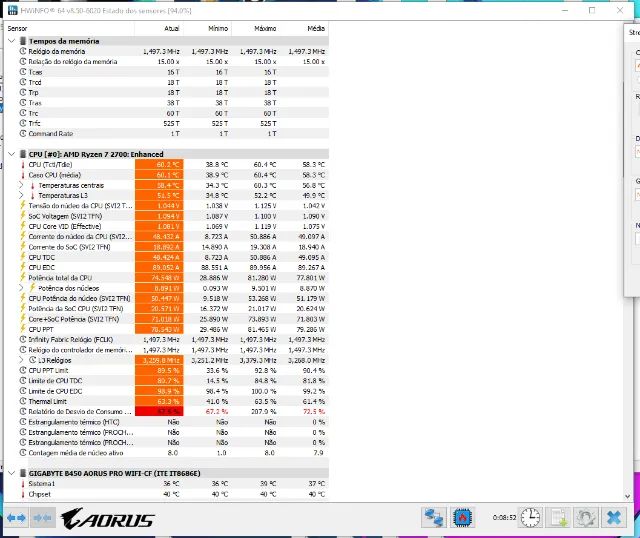The height and width of the screenshot is (538, 640).
Task: Click the Atual column header
Action: (x=159, y=29)
